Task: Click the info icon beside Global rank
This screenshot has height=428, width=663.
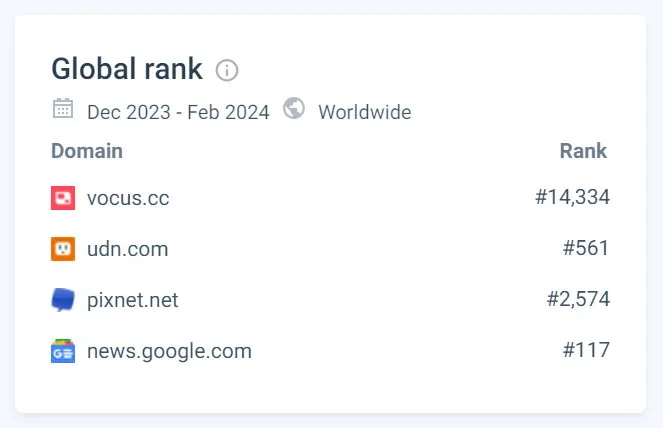Action: (228, 70)
